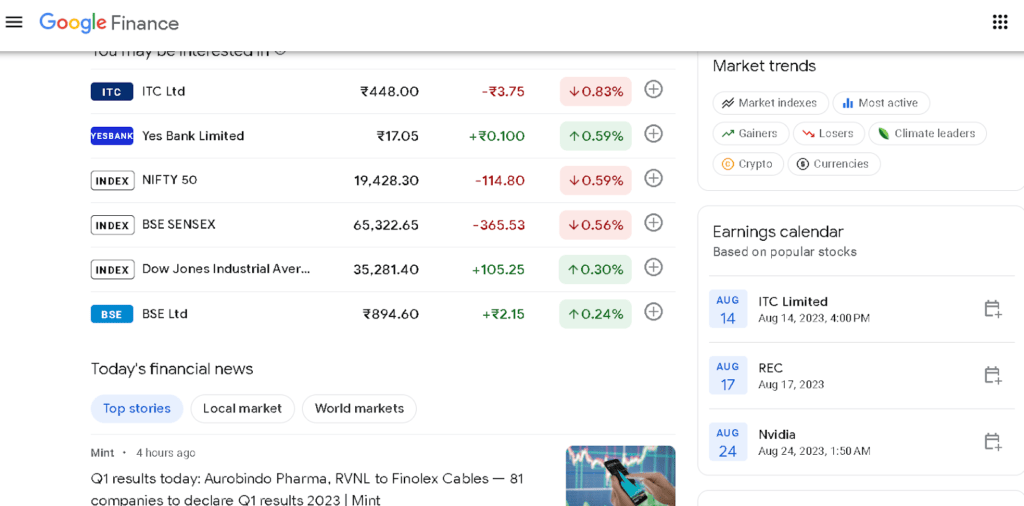Click the AUG 24 date tile
The width and height of the screenshot is (1024, 506).
pos(728,442)
